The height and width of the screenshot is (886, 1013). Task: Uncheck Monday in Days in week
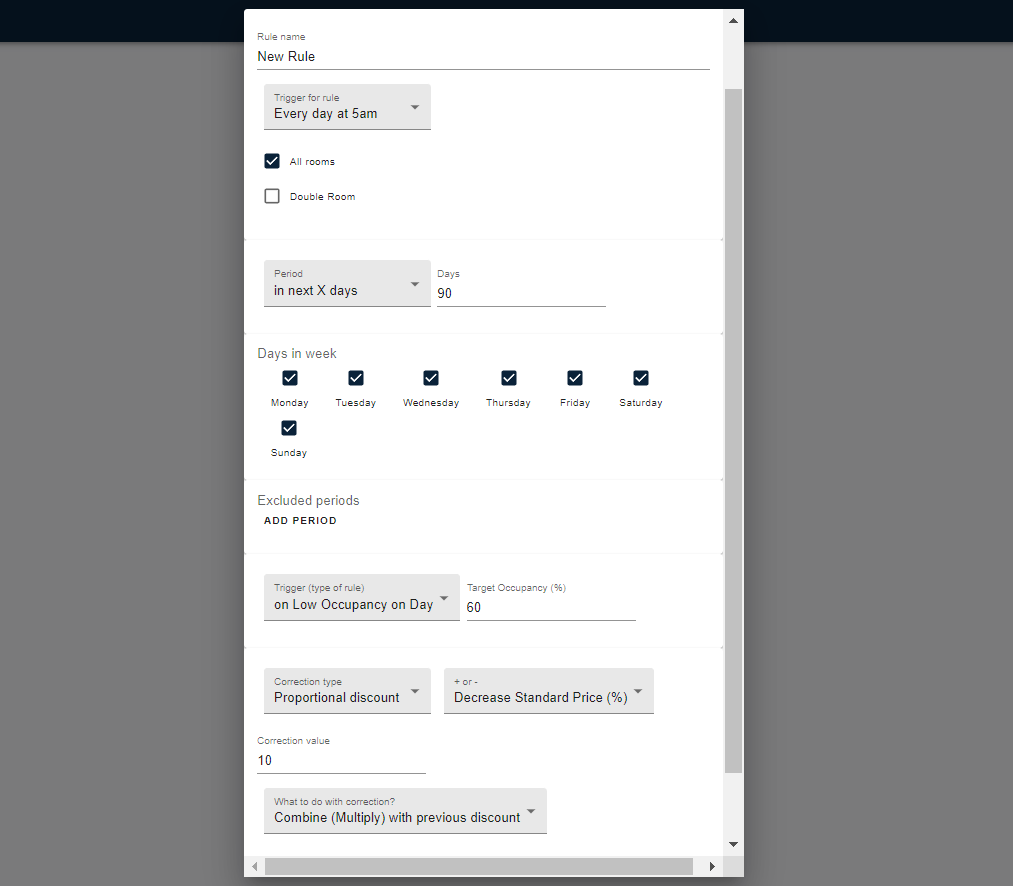[x=289, y=378]
